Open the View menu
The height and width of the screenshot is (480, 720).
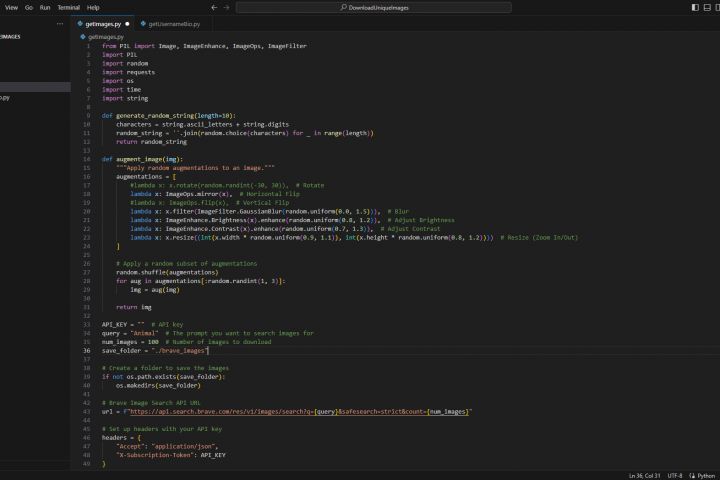(x=11, y=7)
